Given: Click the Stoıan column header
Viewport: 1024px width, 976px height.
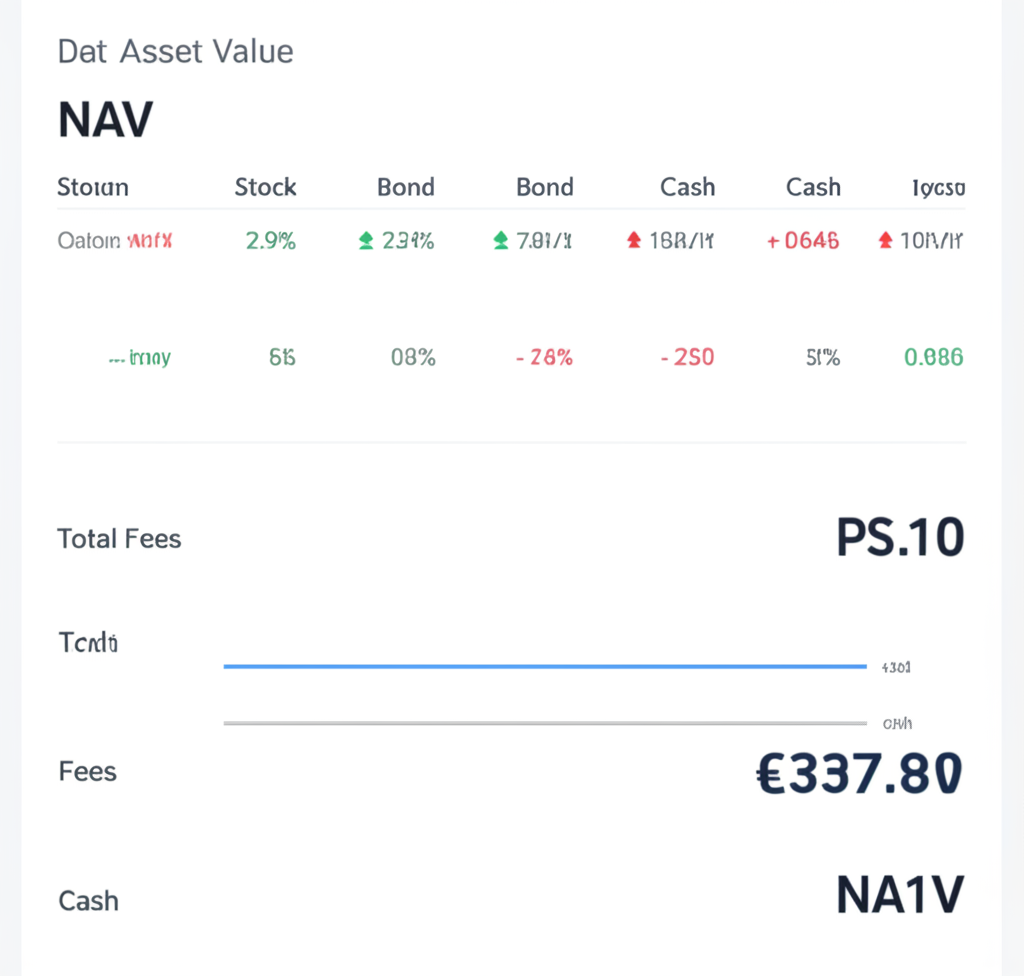Looking at the screenshot, I should [93, 187].
